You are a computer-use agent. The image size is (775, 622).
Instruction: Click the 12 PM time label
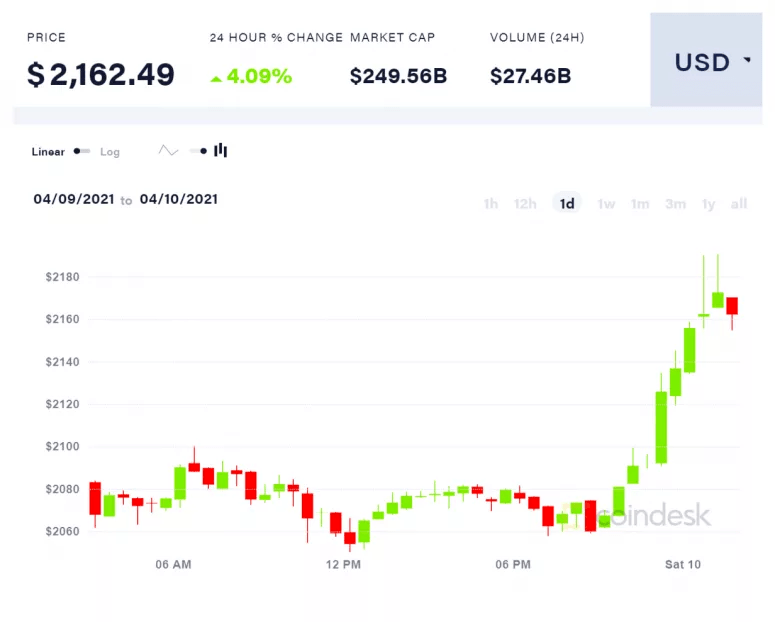(344, 564)
